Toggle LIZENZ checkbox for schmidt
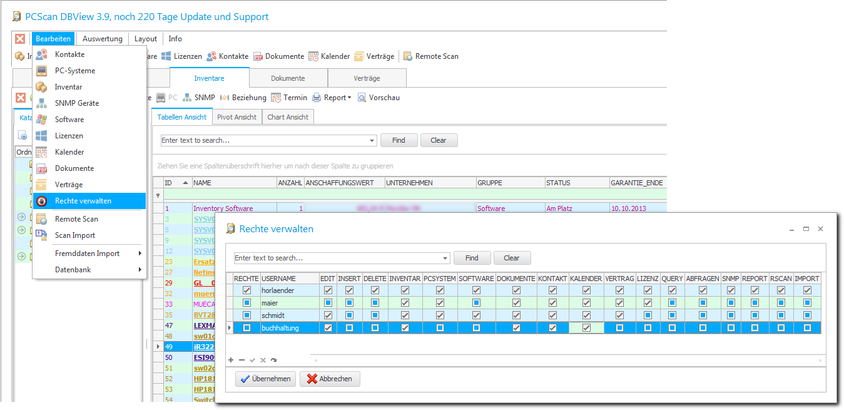The image size is (844, 410). click(x=648, y=315)
